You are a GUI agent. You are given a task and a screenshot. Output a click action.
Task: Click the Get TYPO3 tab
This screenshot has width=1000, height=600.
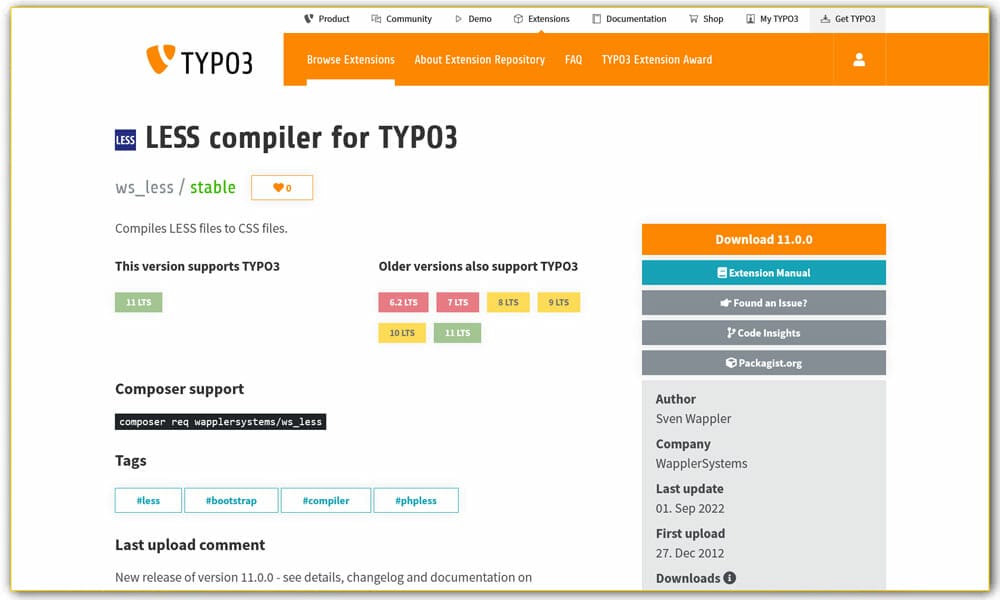click(x=848, y=18)
